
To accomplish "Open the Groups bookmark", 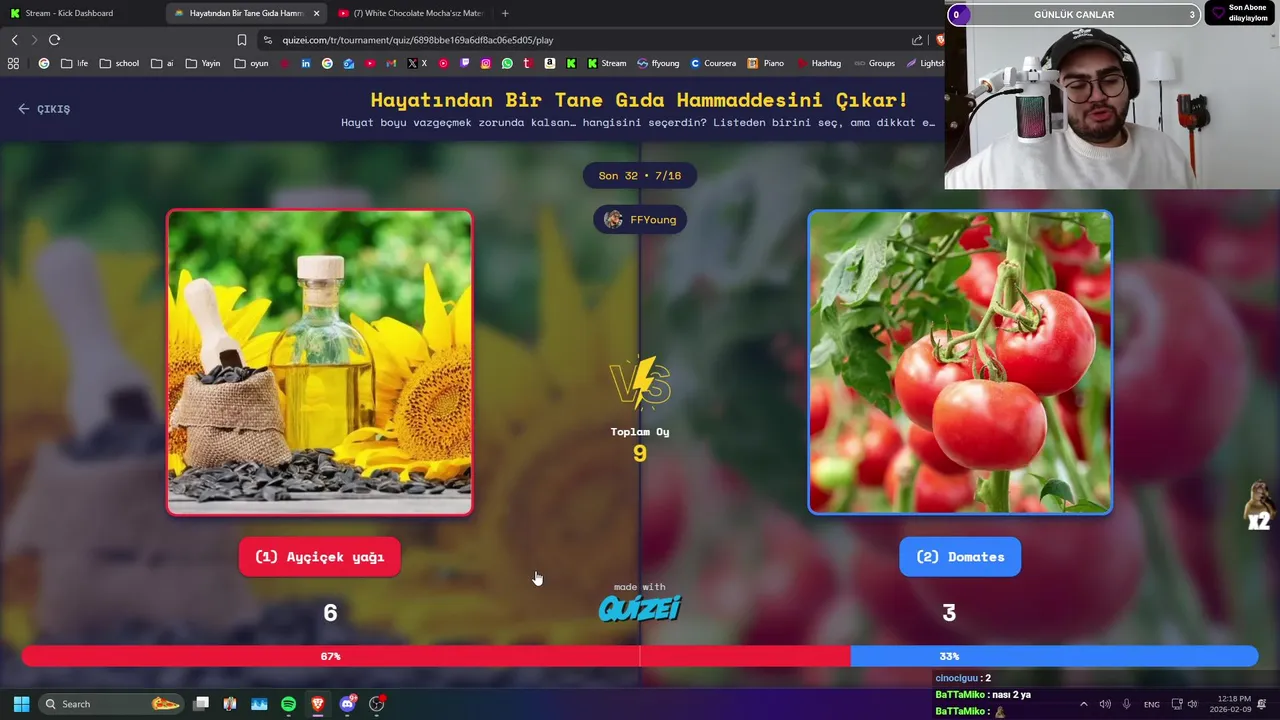I will pyautogui.click(x=874, y=63).
